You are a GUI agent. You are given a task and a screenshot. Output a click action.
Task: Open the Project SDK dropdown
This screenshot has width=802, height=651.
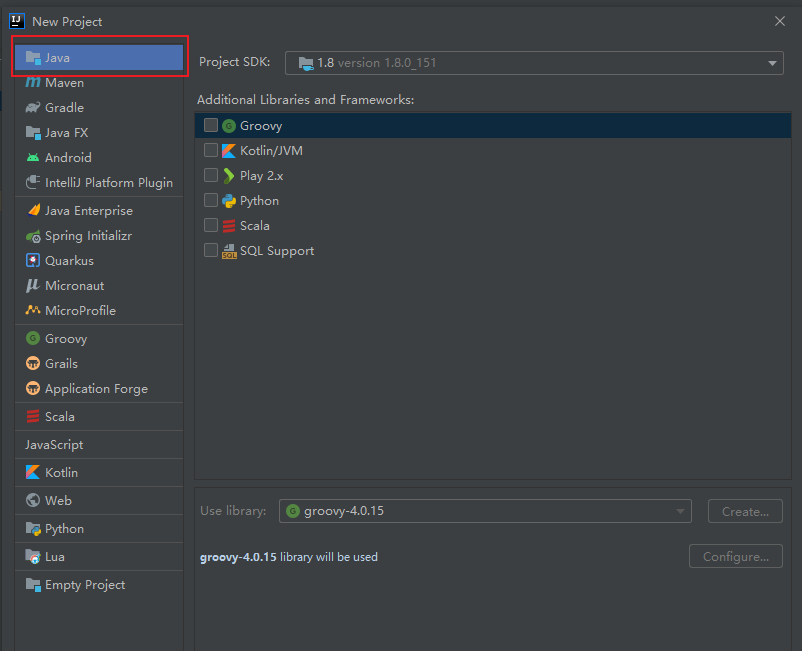click(534, 63)
